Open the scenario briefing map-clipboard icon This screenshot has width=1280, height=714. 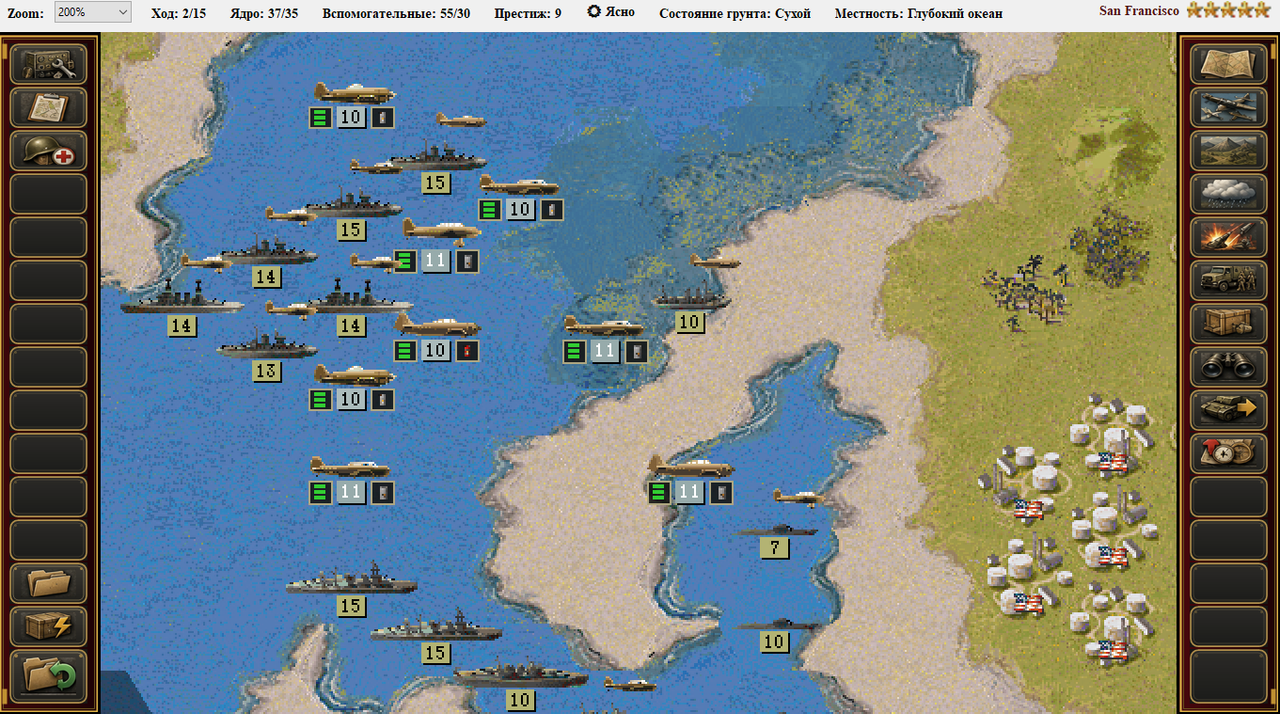49,108
